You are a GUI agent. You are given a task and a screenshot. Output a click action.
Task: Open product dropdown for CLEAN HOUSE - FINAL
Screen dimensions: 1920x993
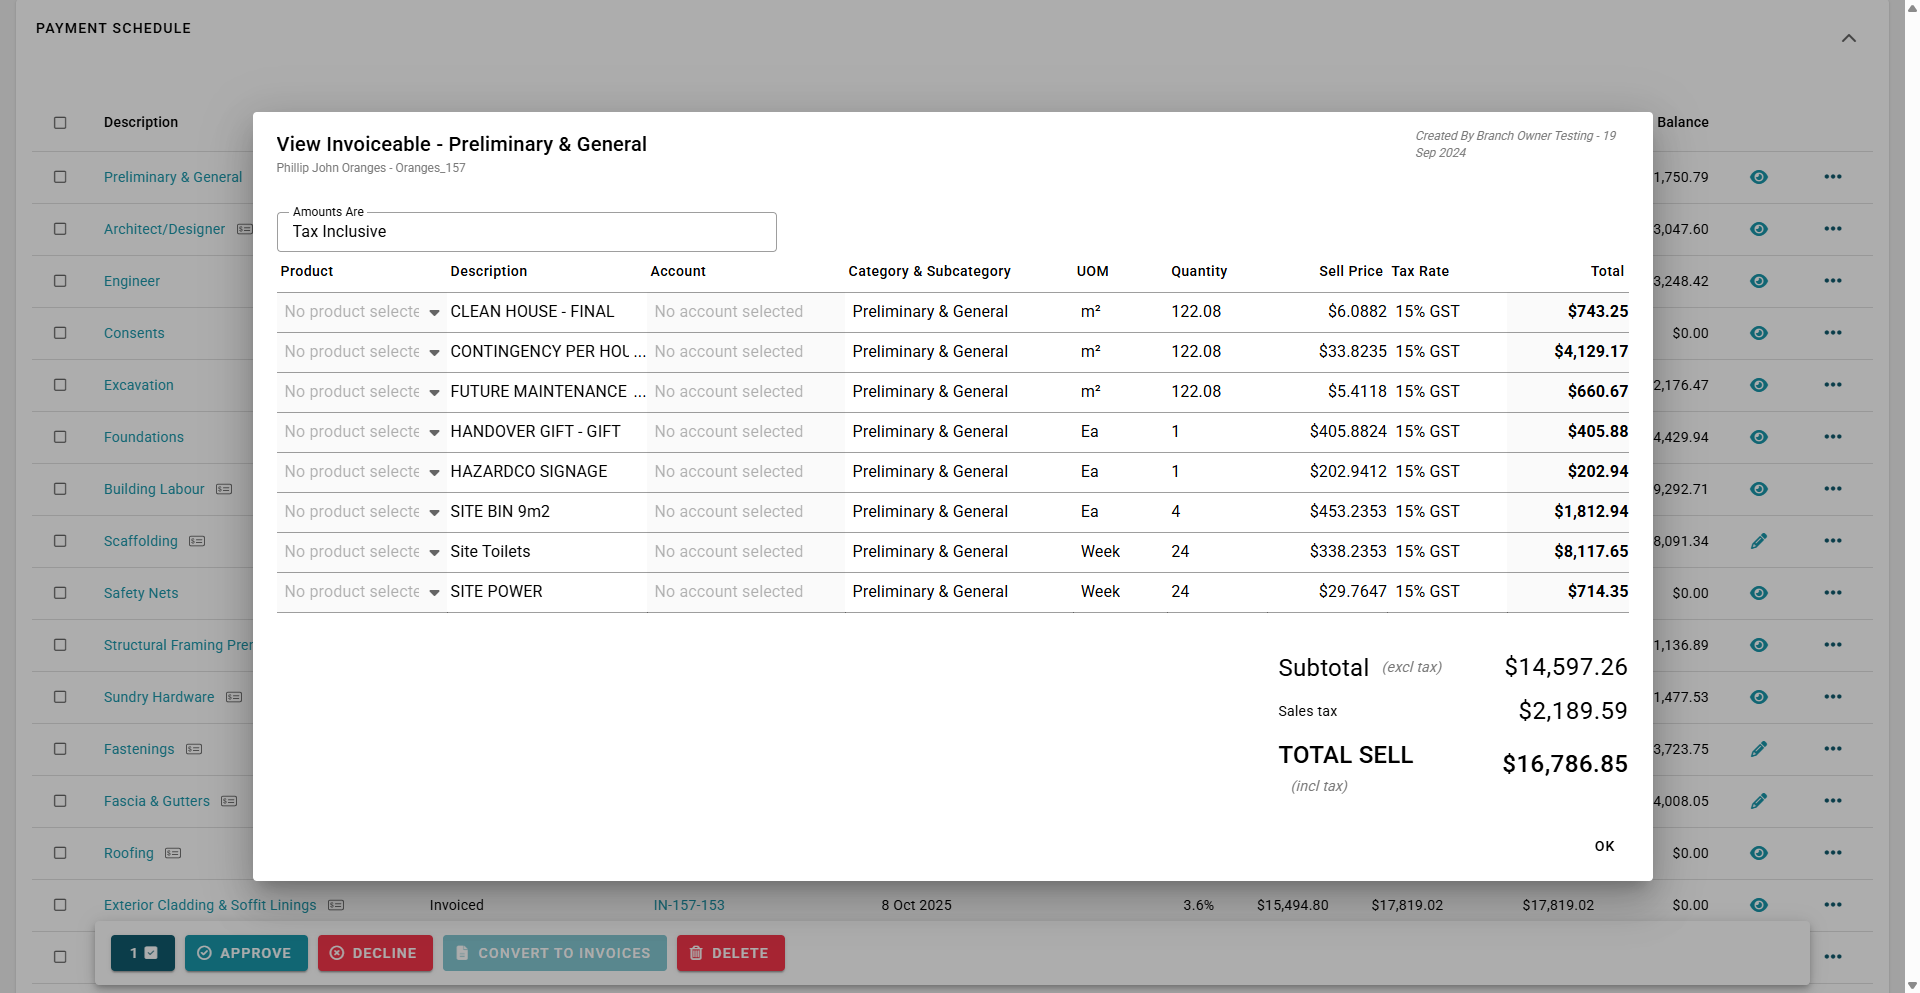[x=434, y=313]
